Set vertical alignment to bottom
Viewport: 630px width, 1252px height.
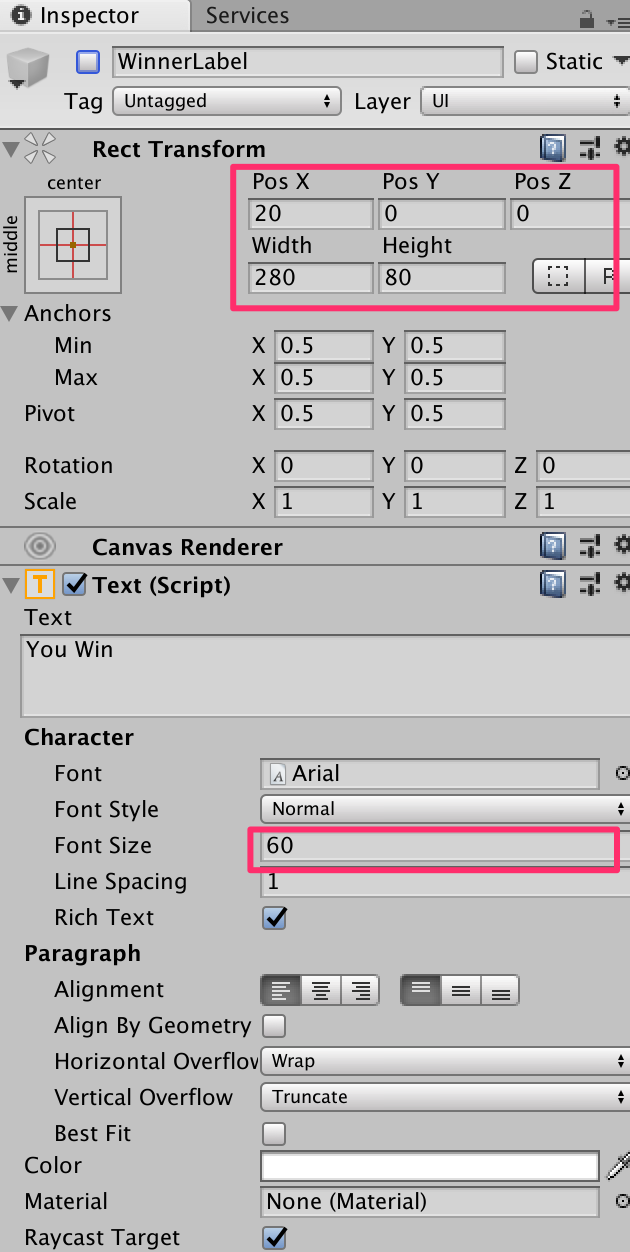[500, 990]
